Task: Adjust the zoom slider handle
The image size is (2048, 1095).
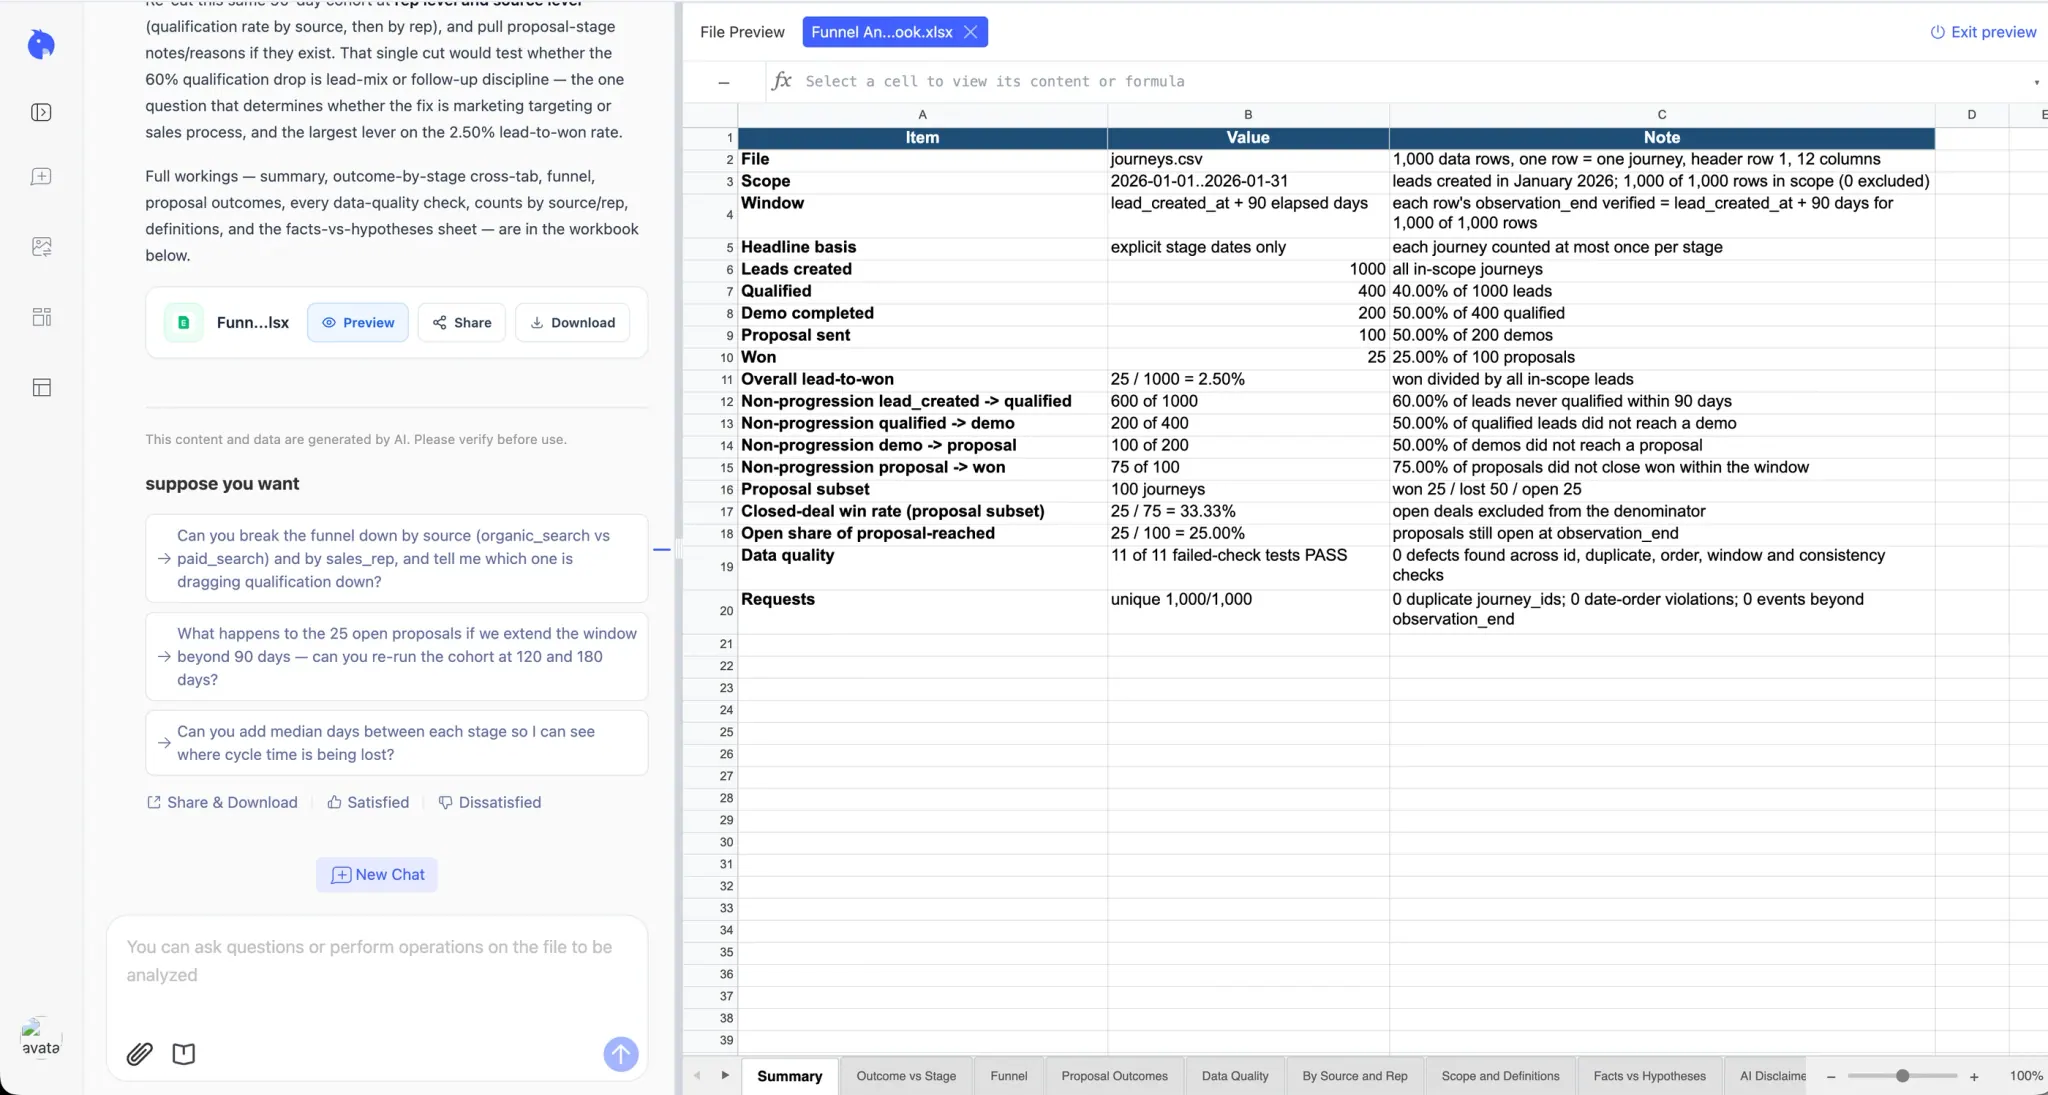Action: [1902, 1076]
